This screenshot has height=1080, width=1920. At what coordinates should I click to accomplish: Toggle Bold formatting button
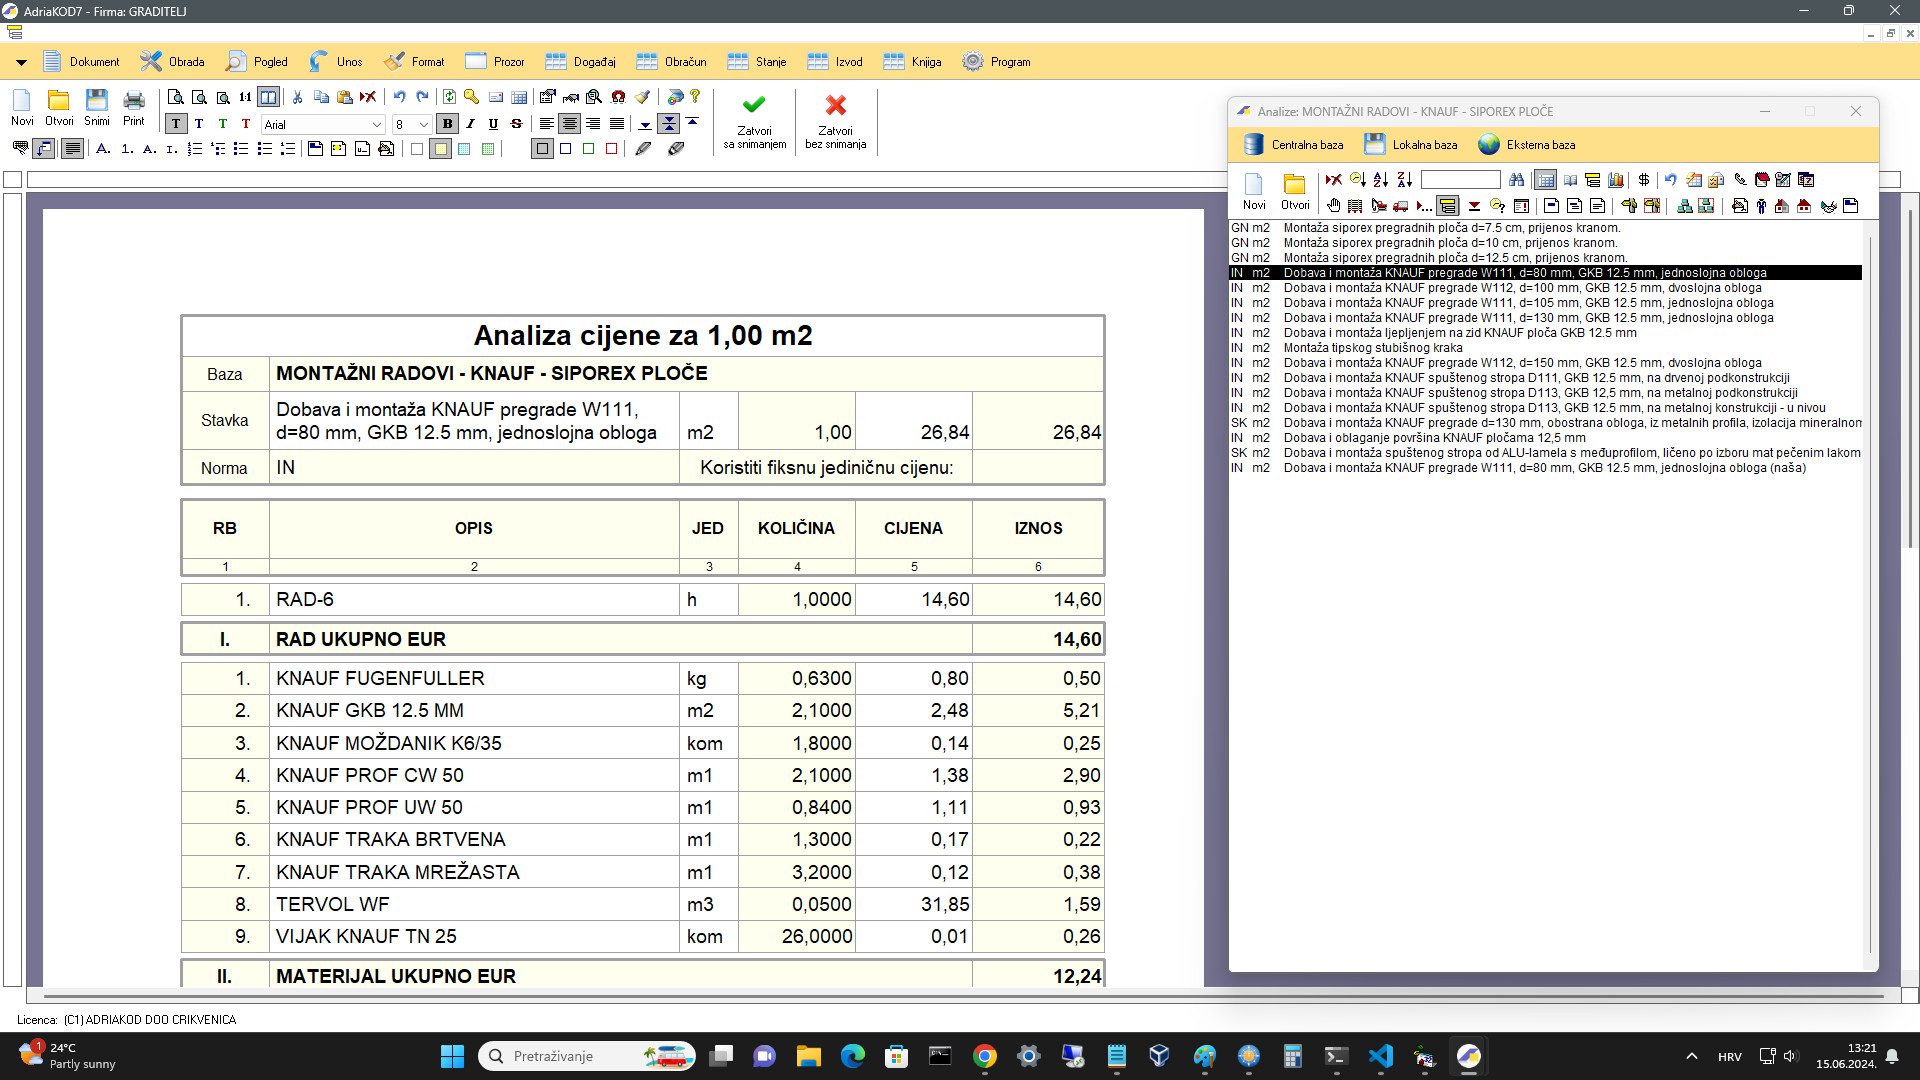click(447, 124)
